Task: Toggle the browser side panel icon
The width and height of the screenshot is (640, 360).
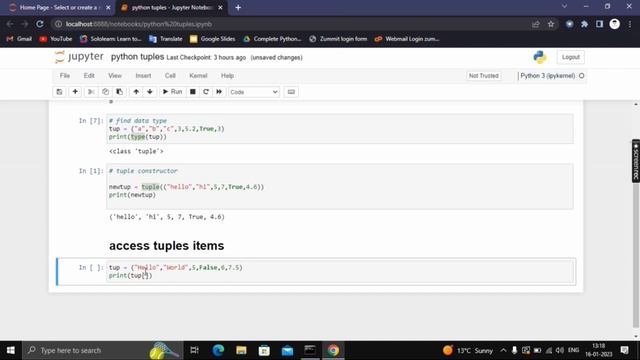Action: click(599, 24)
